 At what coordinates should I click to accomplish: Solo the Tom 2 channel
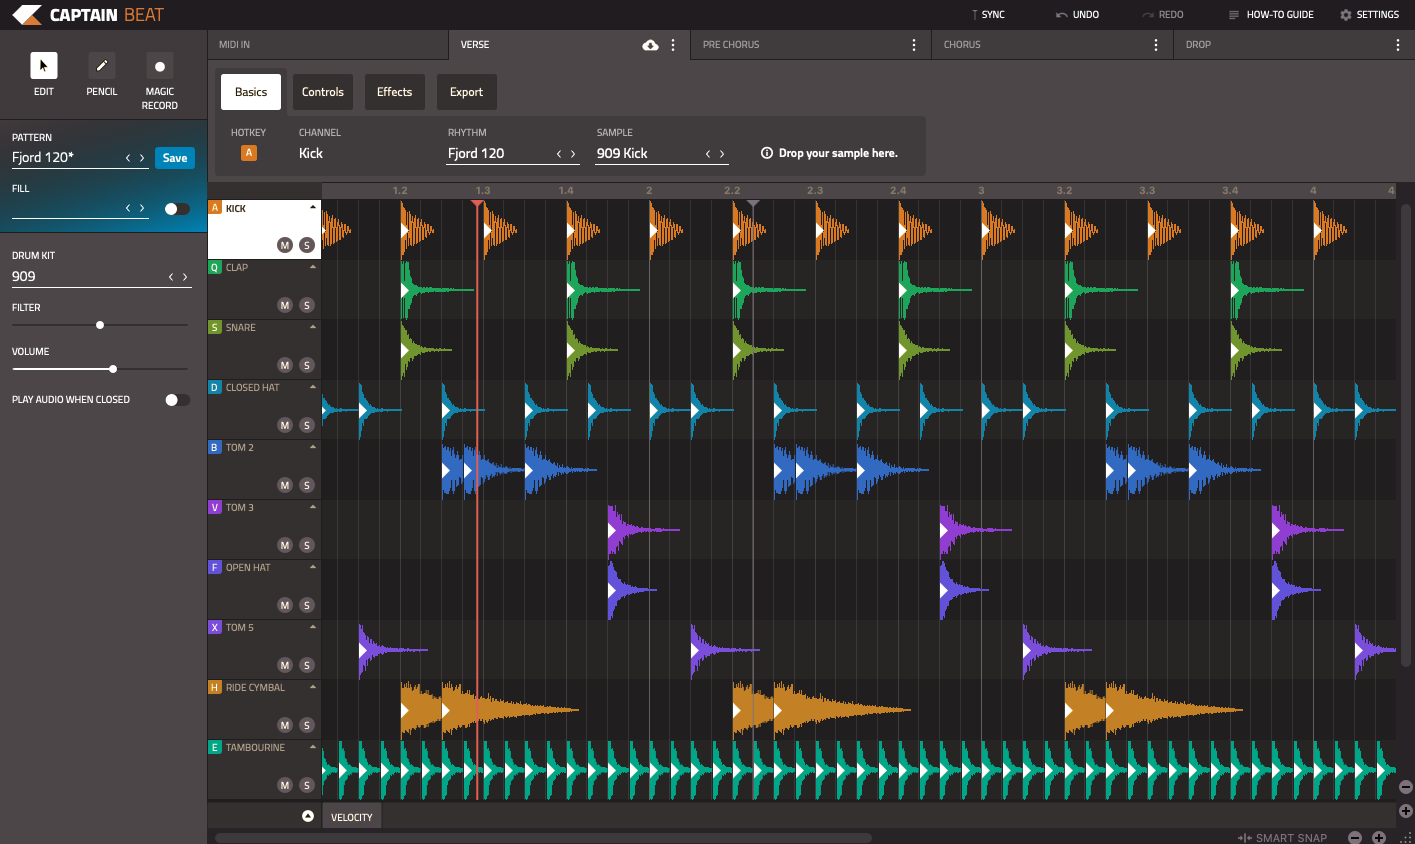pyautogui.click(x=307, y=485)
